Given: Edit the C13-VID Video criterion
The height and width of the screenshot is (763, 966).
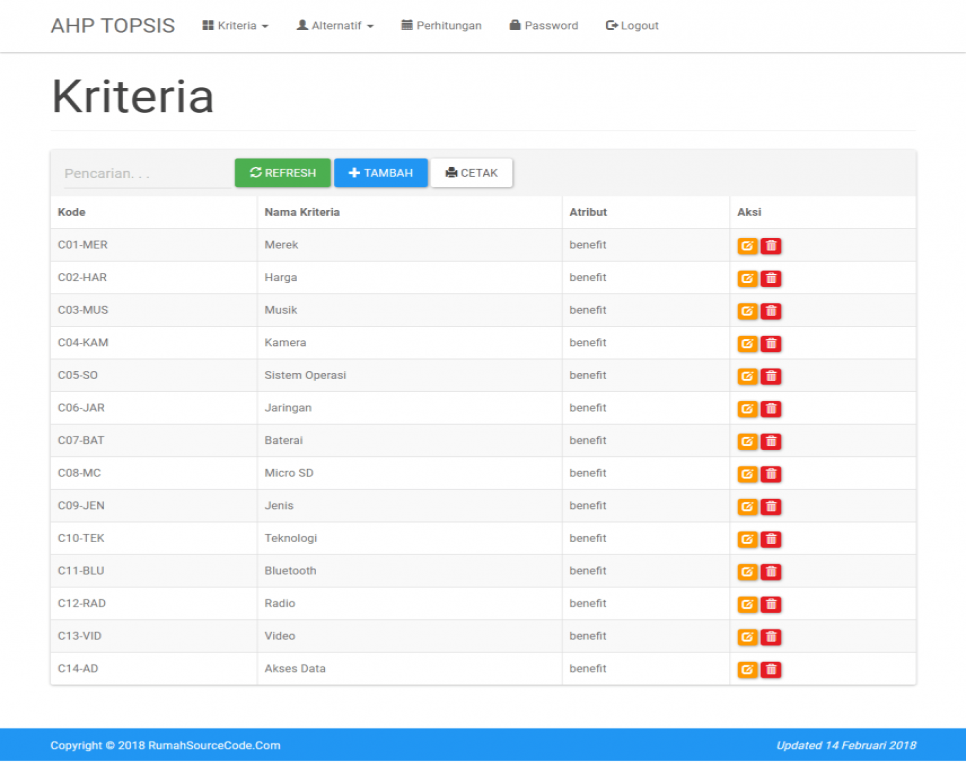Looking at the screenshot, I should pyautogui.click(x=747, y=637).
